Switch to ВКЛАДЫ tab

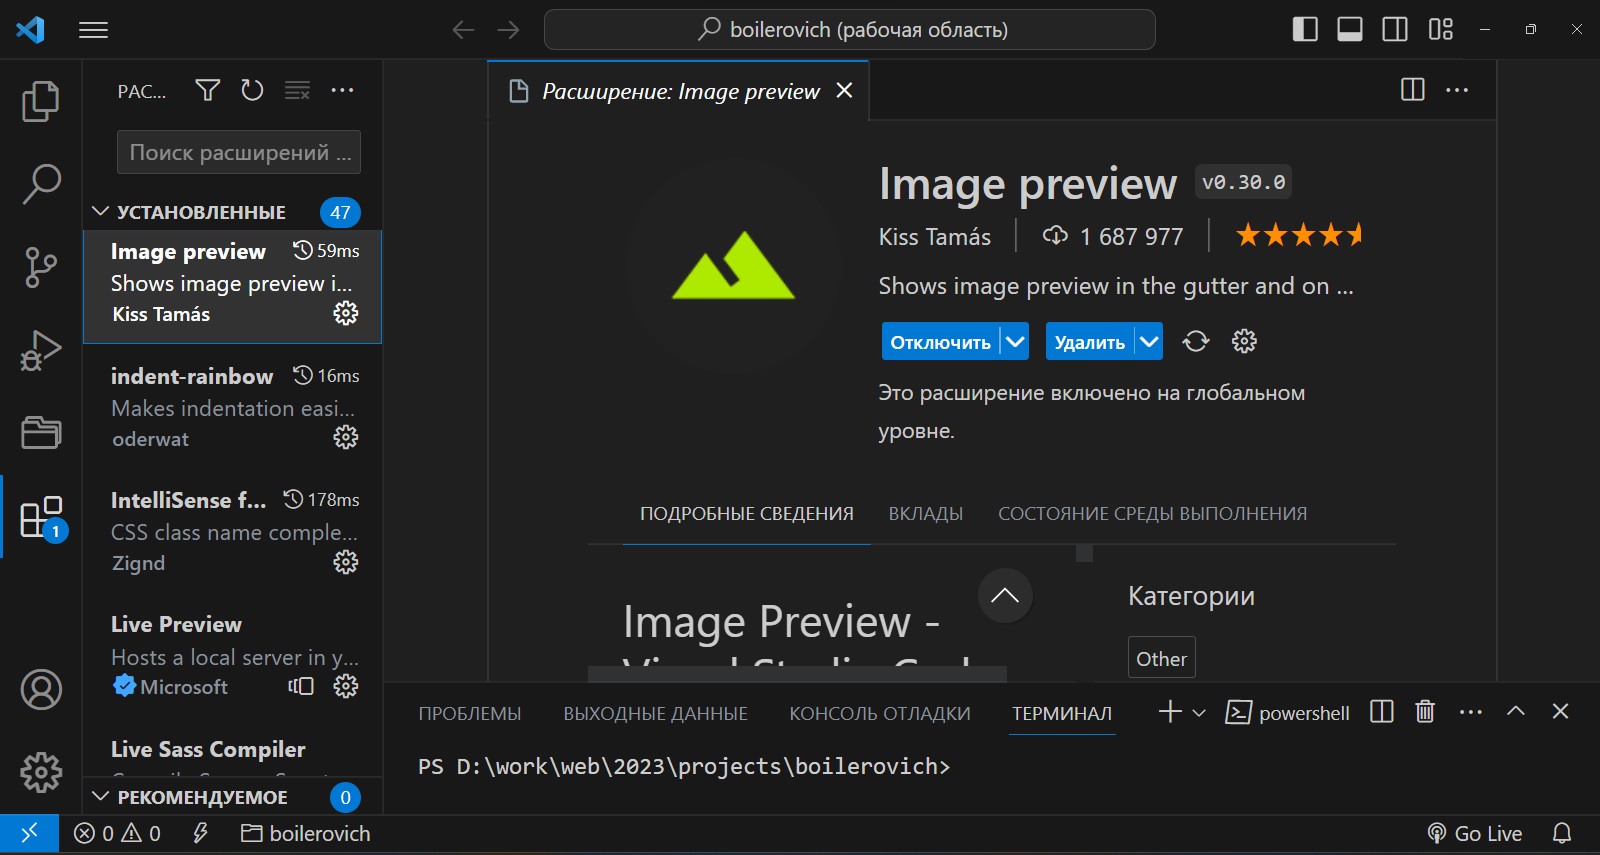coord(926,514)
